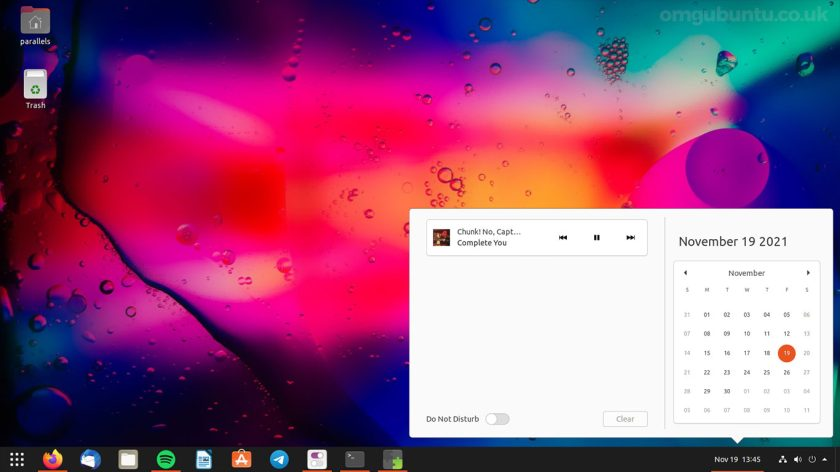The width and height of the screenshot is (840, 472).
Task: Click the network status tray icon
Action: click(x=783, y=459)
